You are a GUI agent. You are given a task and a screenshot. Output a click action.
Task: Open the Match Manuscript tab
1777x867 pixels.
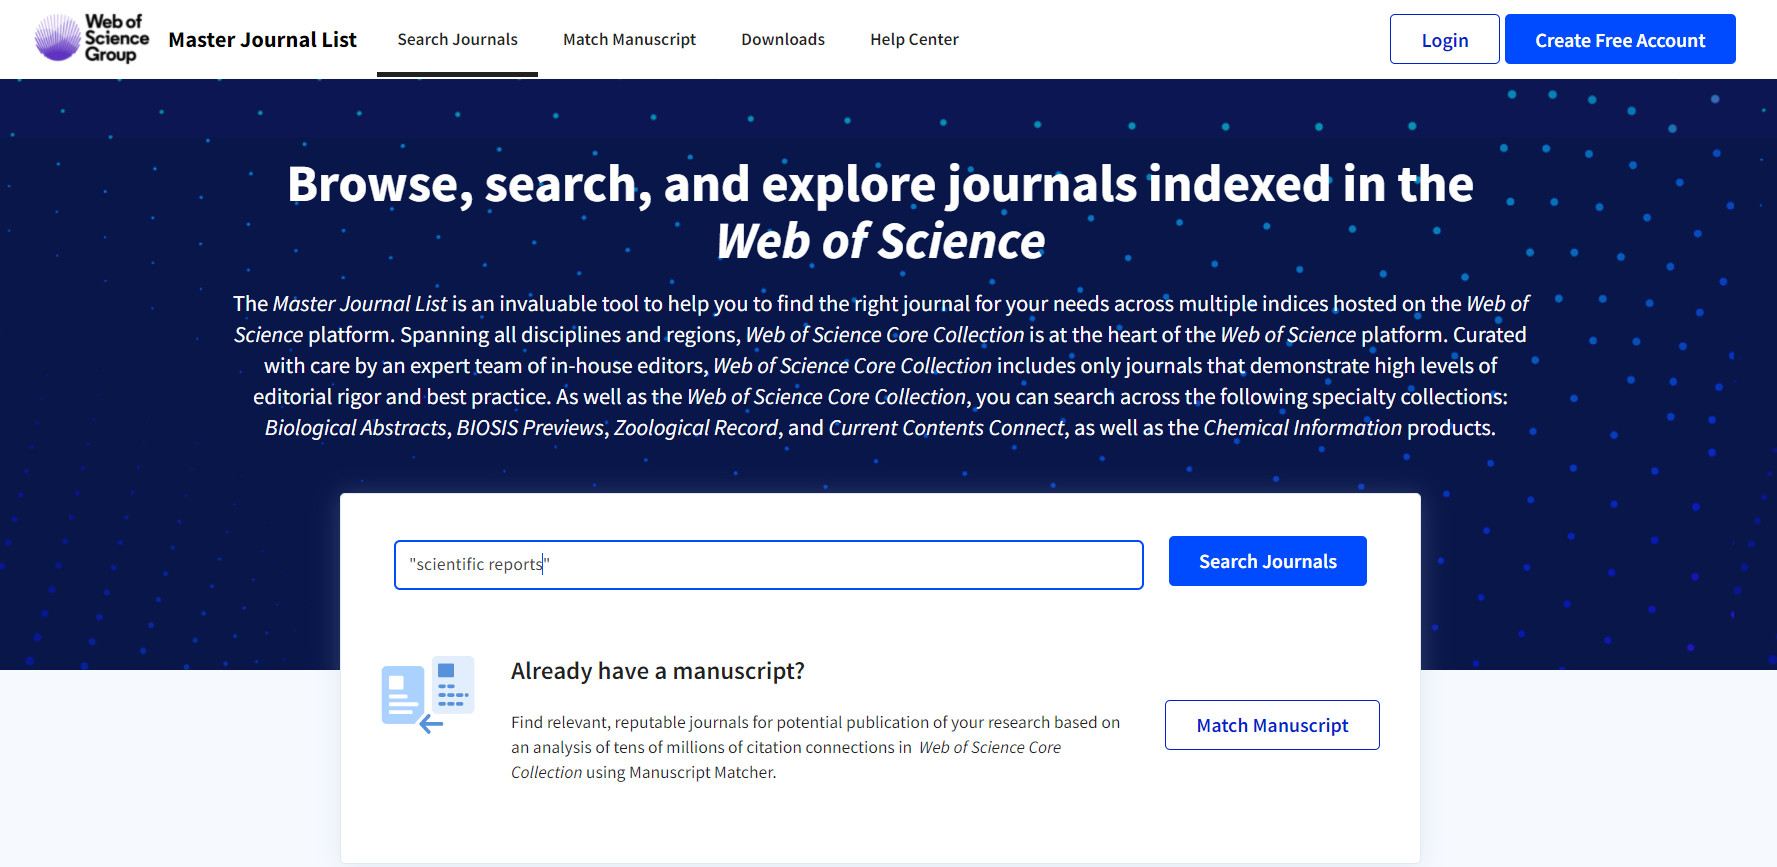(x=629, y=39)
